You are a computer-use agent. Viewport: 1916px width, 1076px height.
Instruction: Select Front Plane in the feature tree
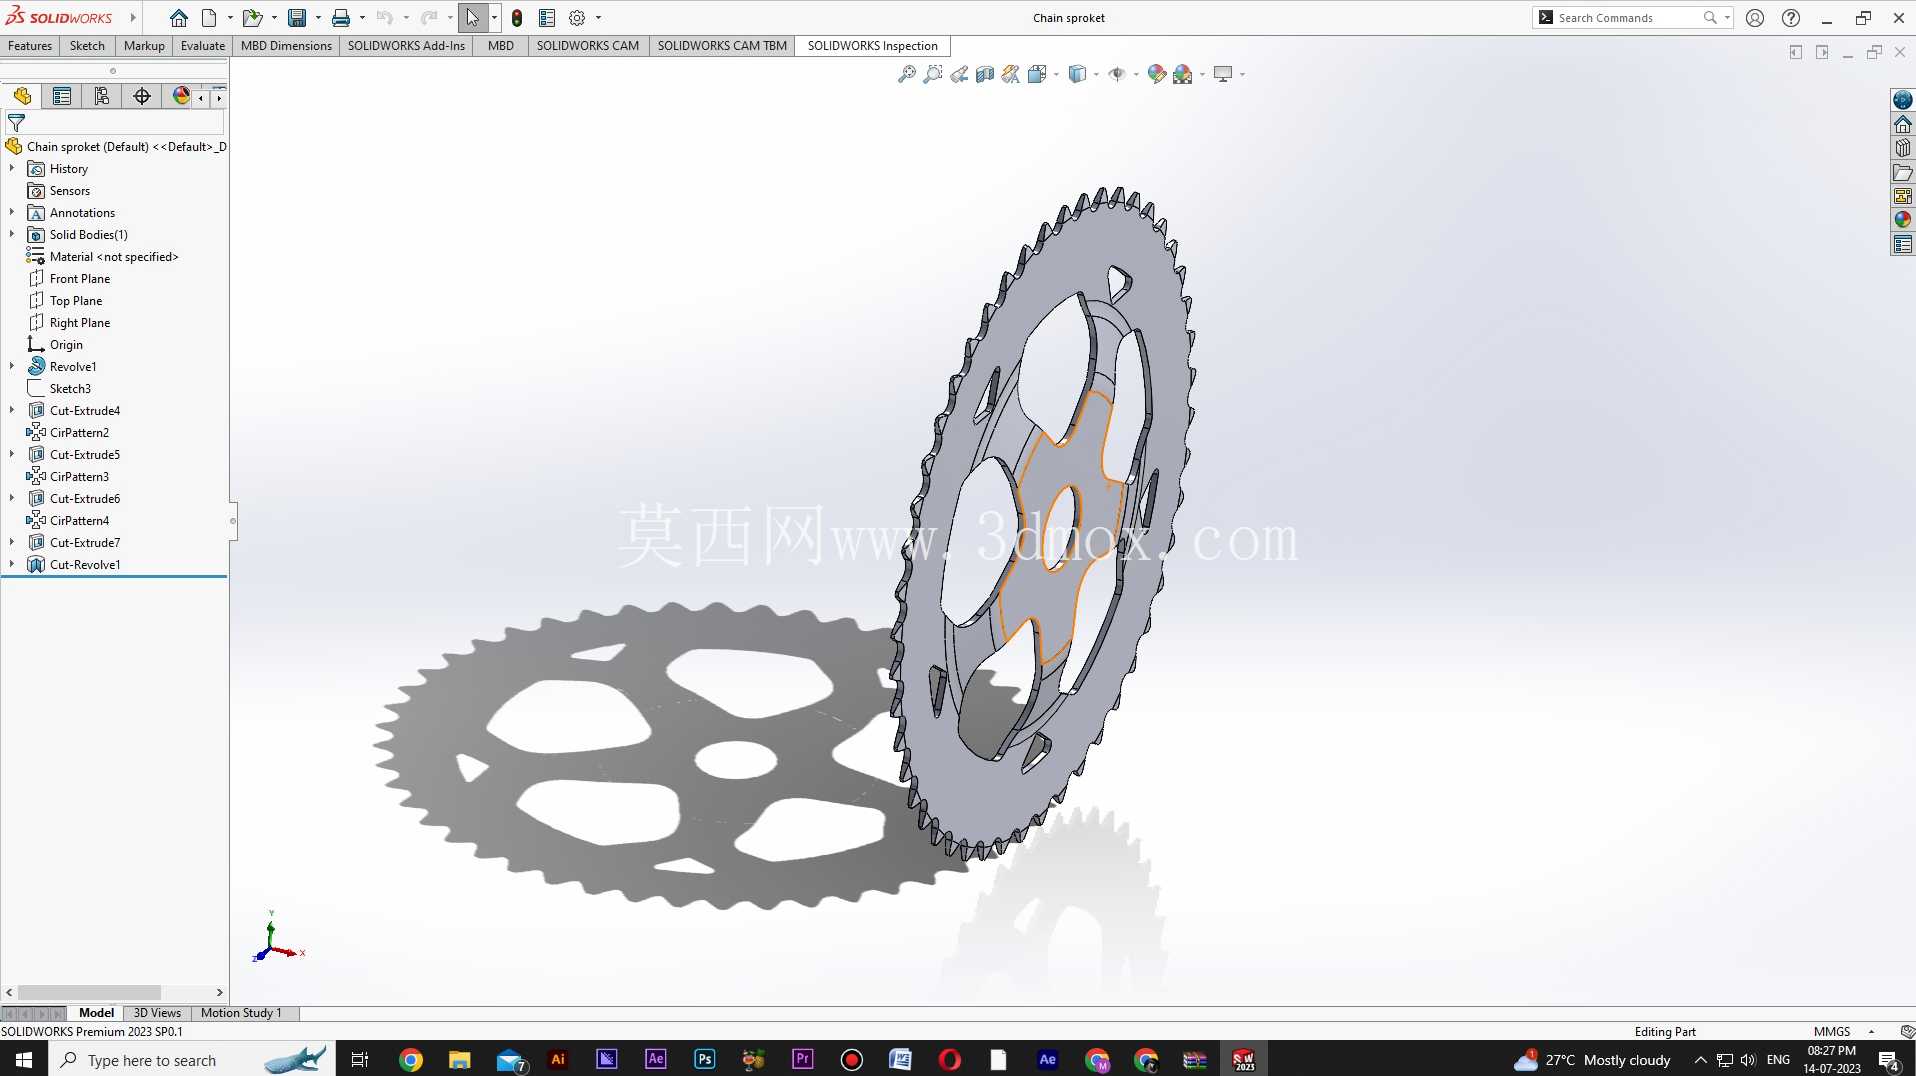(80, 279)
